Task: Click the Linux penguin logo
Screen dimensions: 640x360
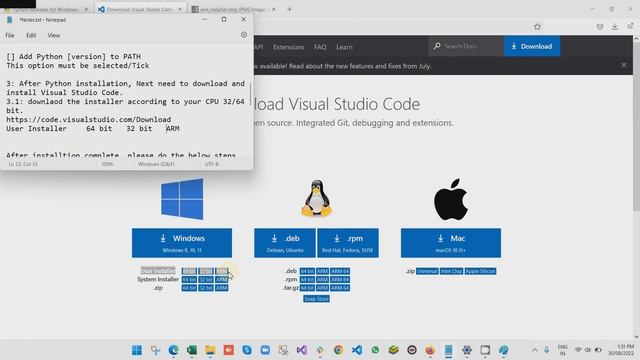Action: tap(317, 198)
